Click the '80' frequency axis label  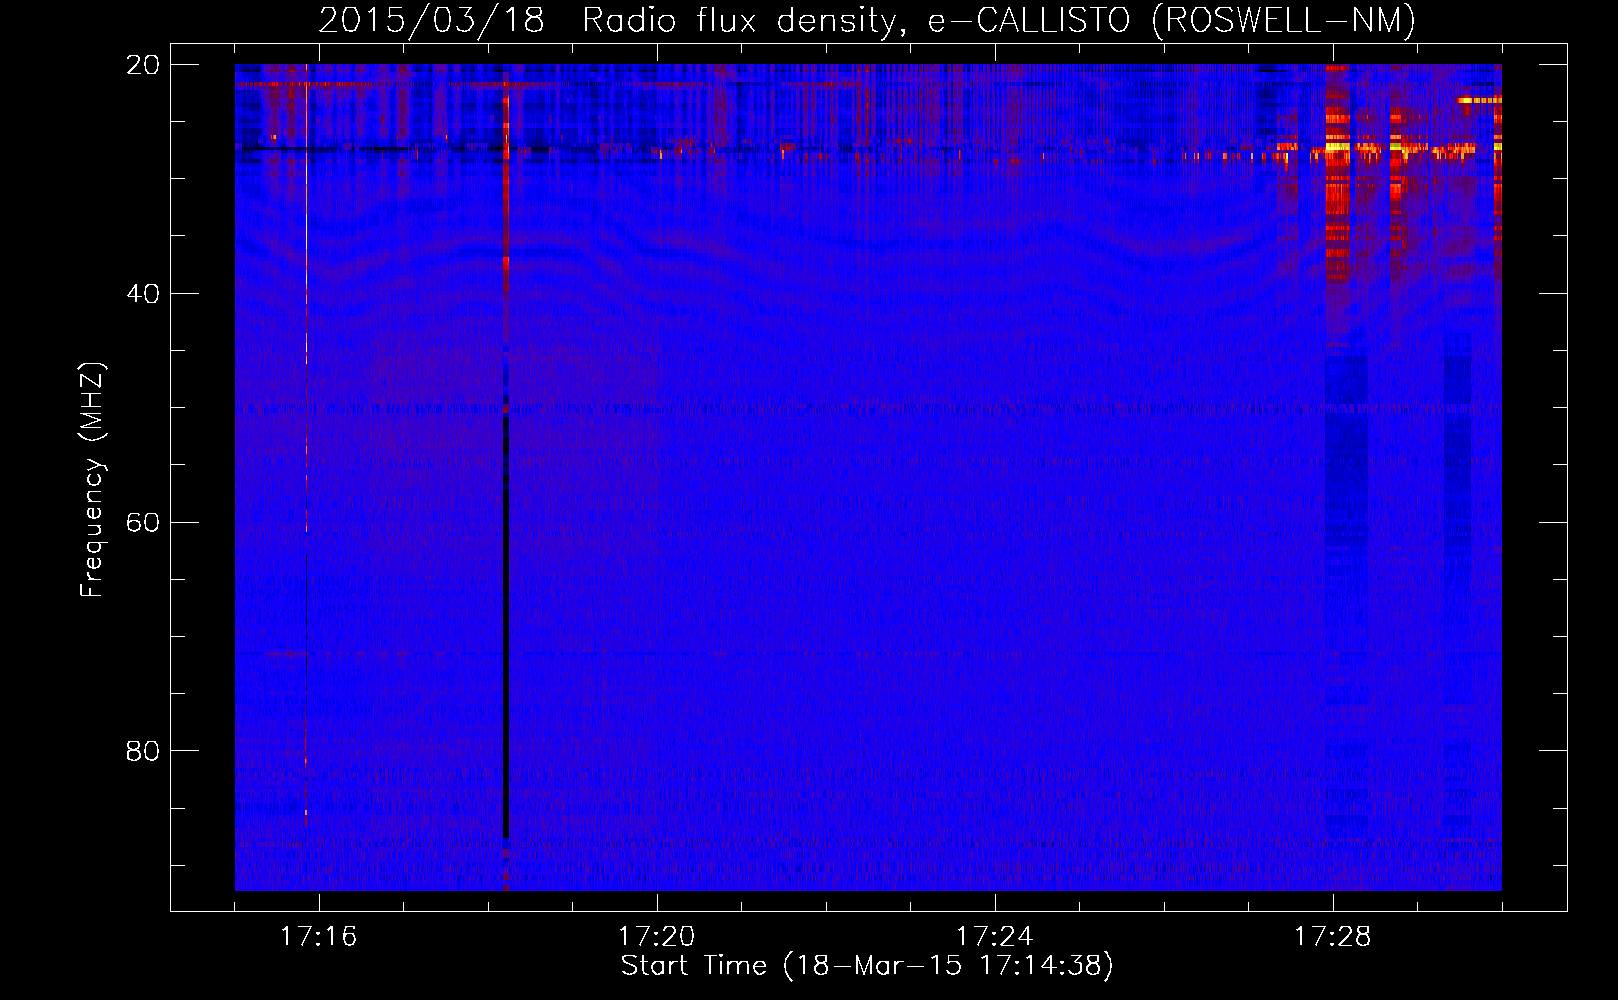[x=142, y=751]
